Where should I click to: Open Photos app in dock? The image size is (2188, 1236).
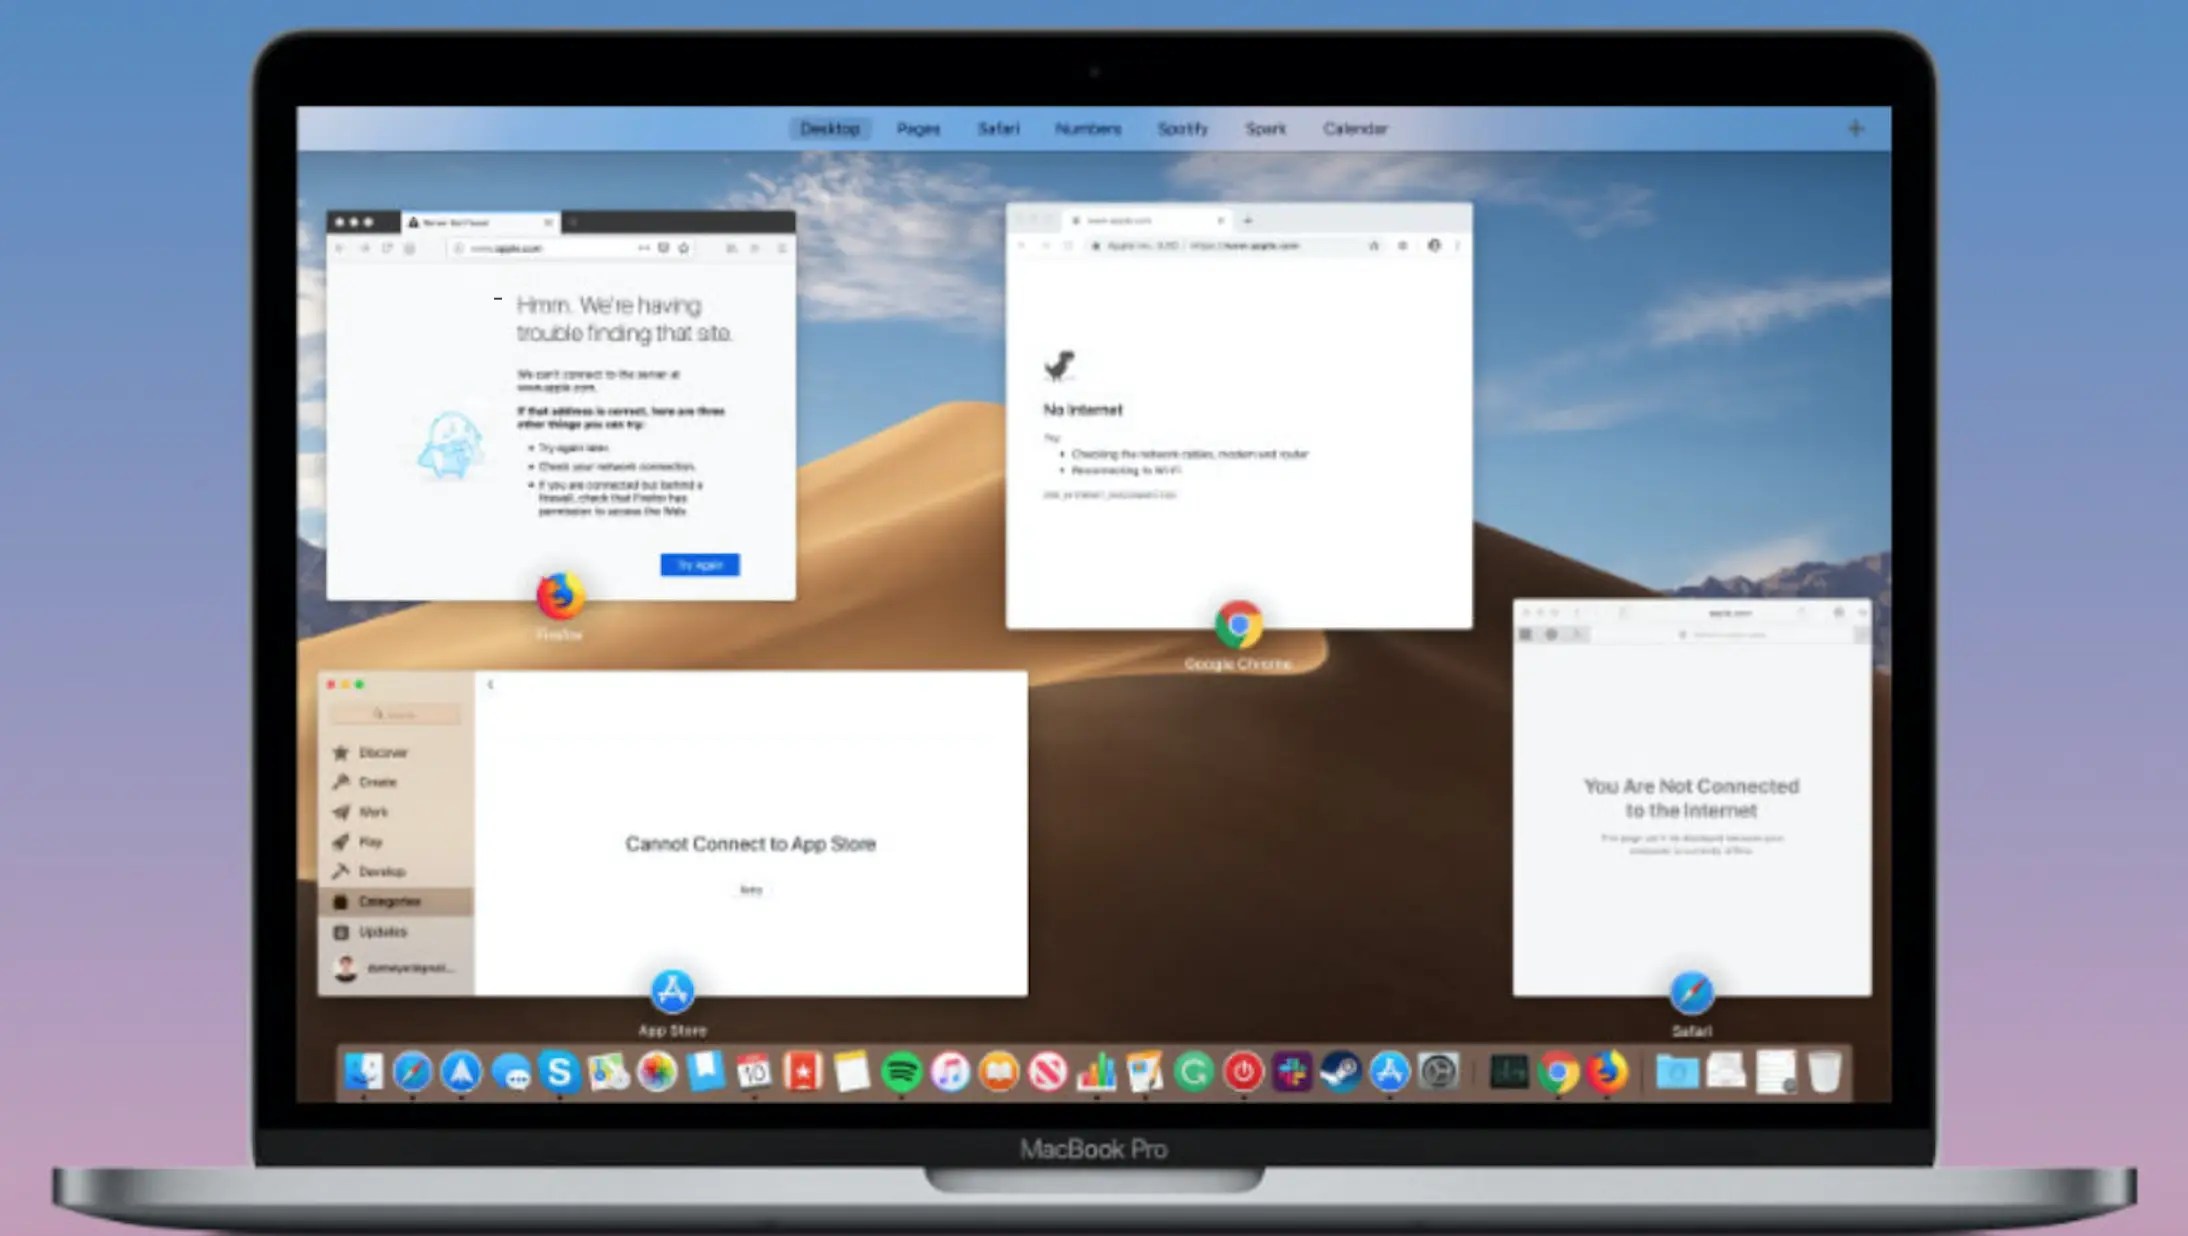pyautogui.click(x=657, y=1072)
